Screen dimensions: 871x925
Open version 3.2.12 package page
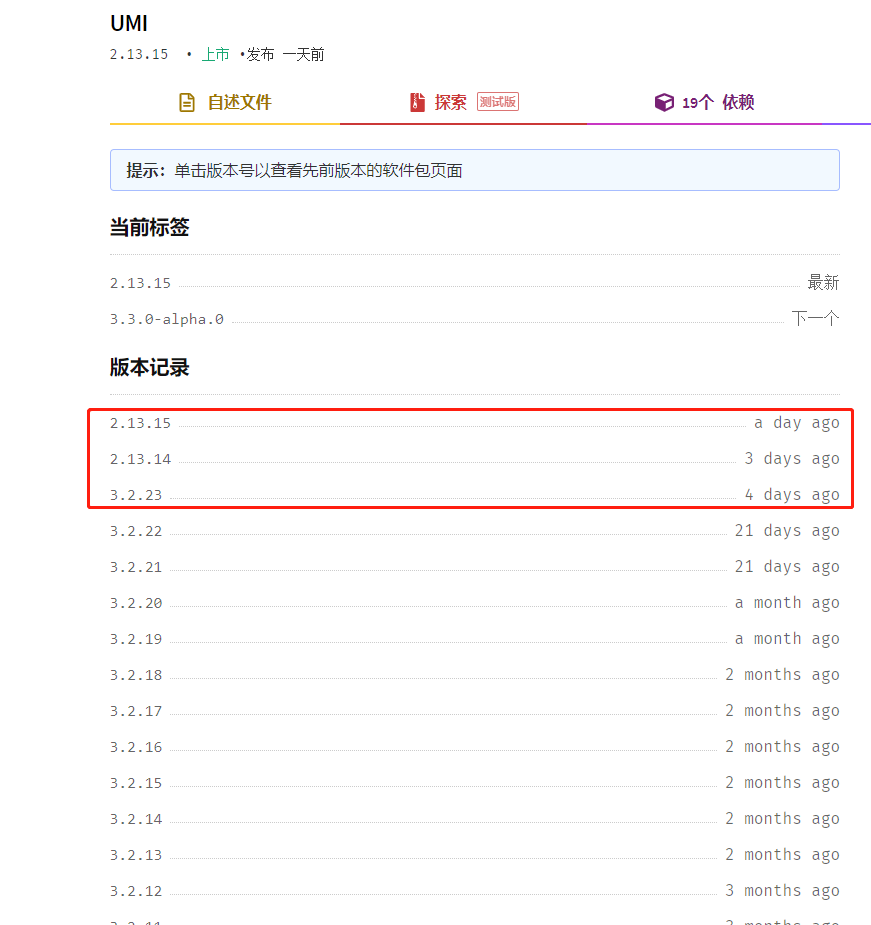pos(136,891)
